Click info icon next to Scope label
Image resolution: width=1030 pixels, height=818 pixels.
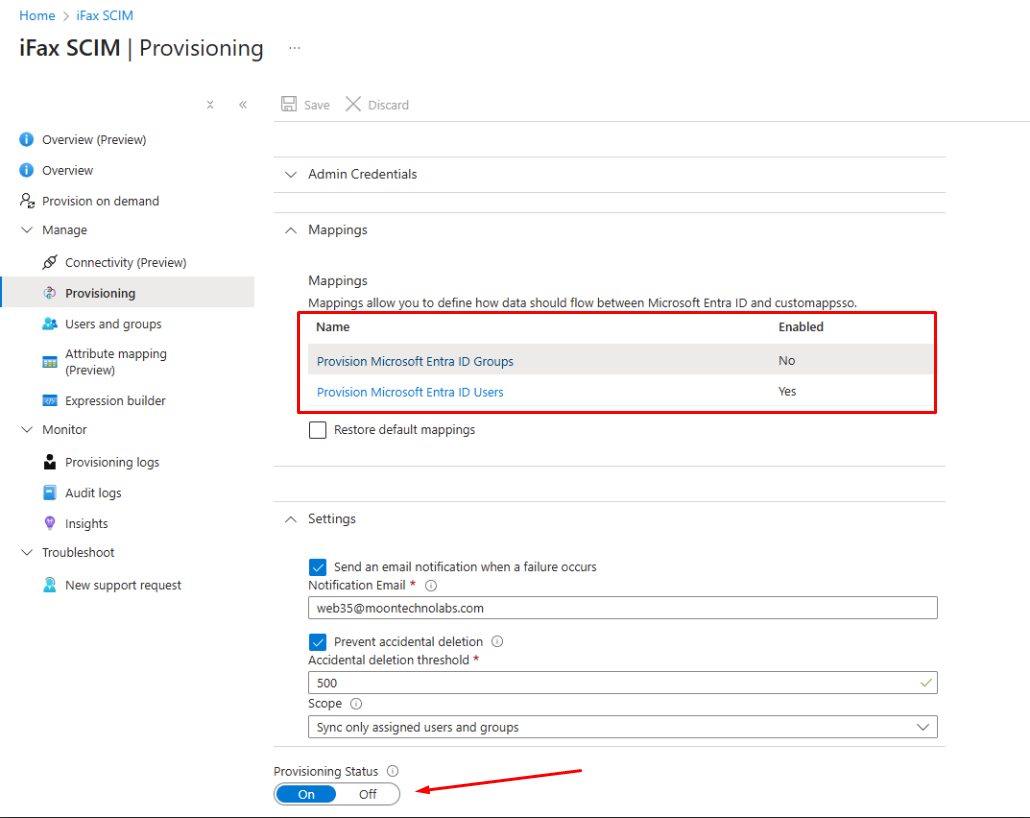click(x=356, y=704)
